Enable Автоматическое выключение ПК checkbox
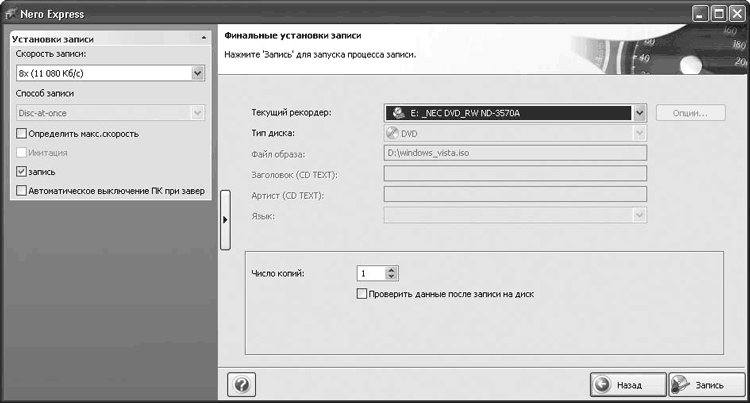Screen dimensions: 750x403 click(x=22, y=190)
